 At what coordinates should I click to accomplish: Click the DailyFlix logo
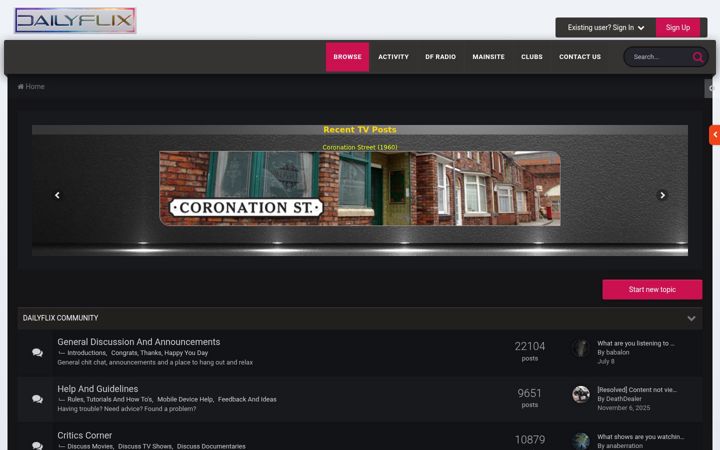coord(75,20)
